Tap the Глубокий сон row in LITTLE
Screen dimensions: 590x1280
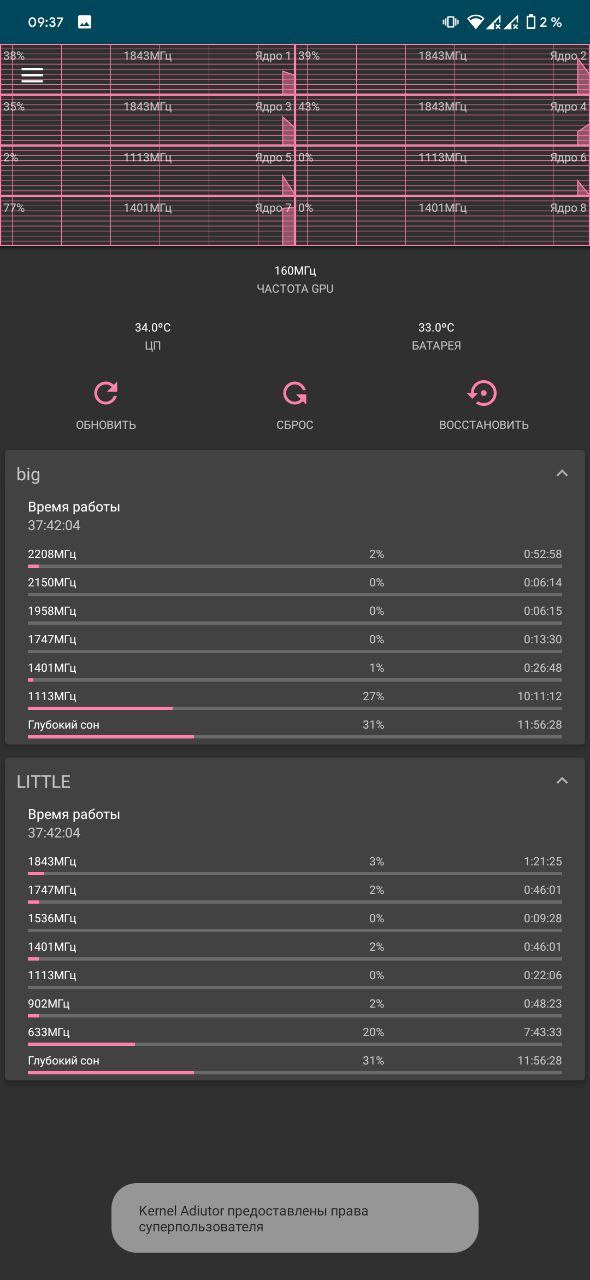295,1064
